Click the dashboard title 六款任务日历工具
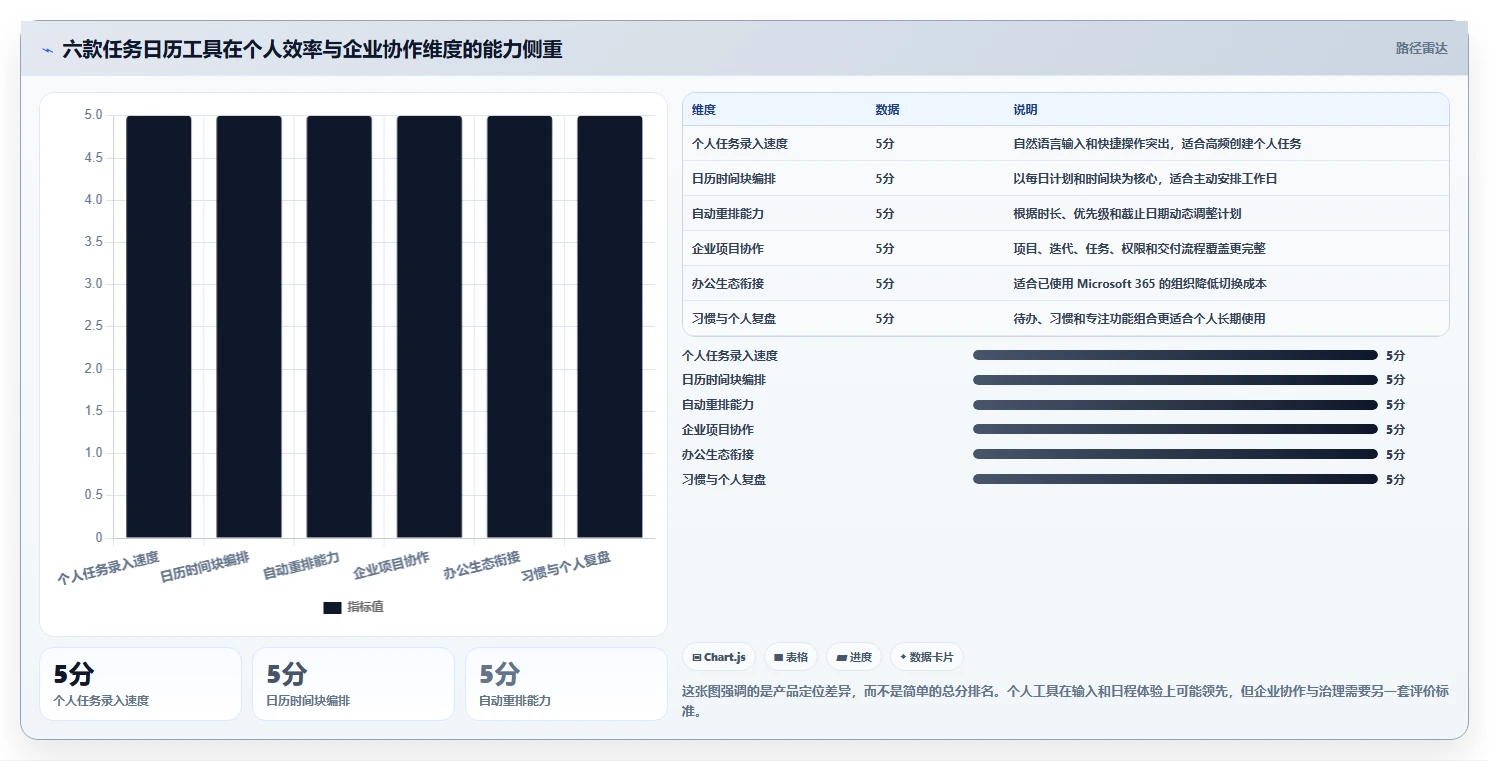Image resolution: width=1489 pixels, height=761 pixels. click(x=312, y=49)
